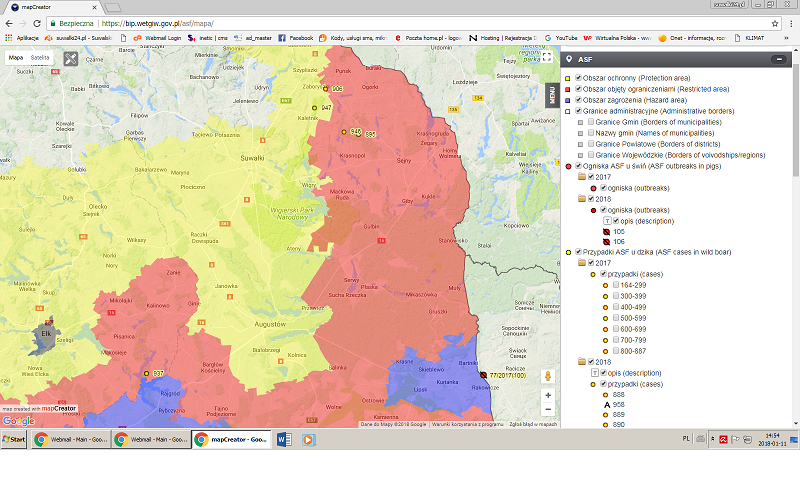Collapse the 2017 folder under ASF outbreaks in pigs

[x=581, y=177]
